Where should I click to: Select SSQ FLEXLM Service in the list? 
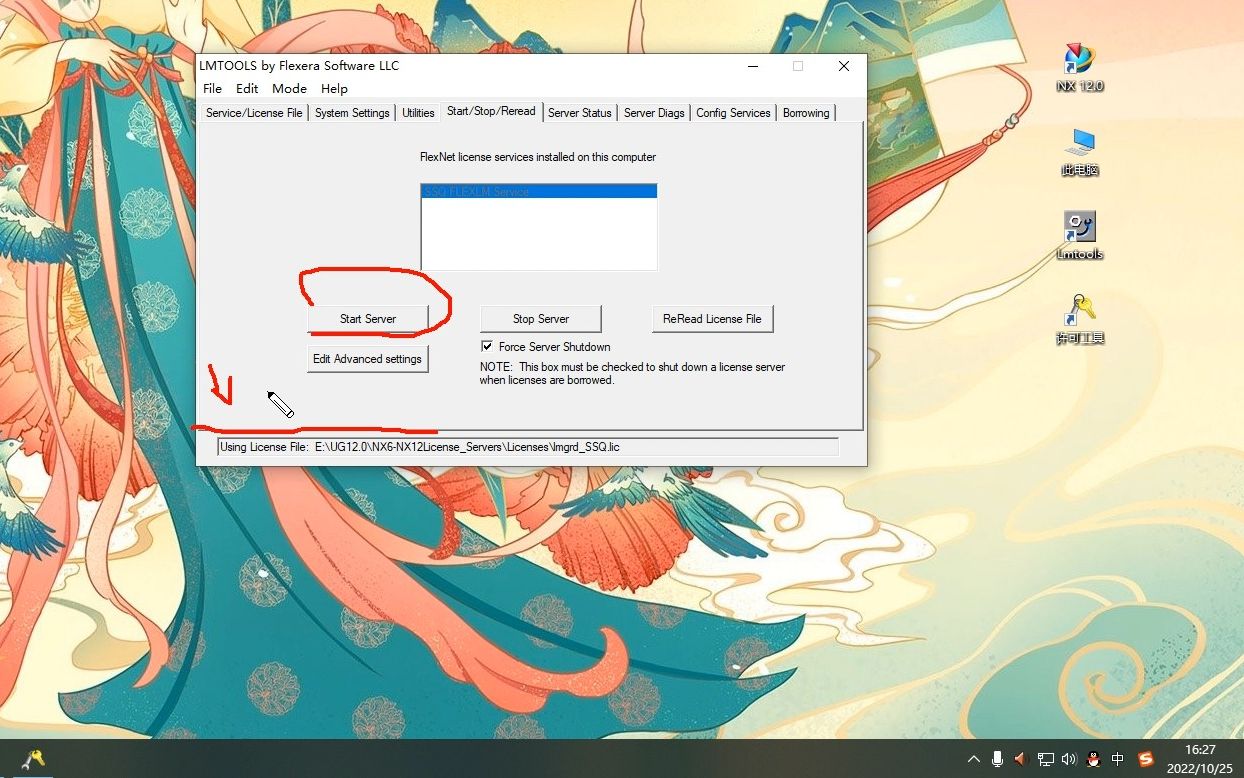539,191
